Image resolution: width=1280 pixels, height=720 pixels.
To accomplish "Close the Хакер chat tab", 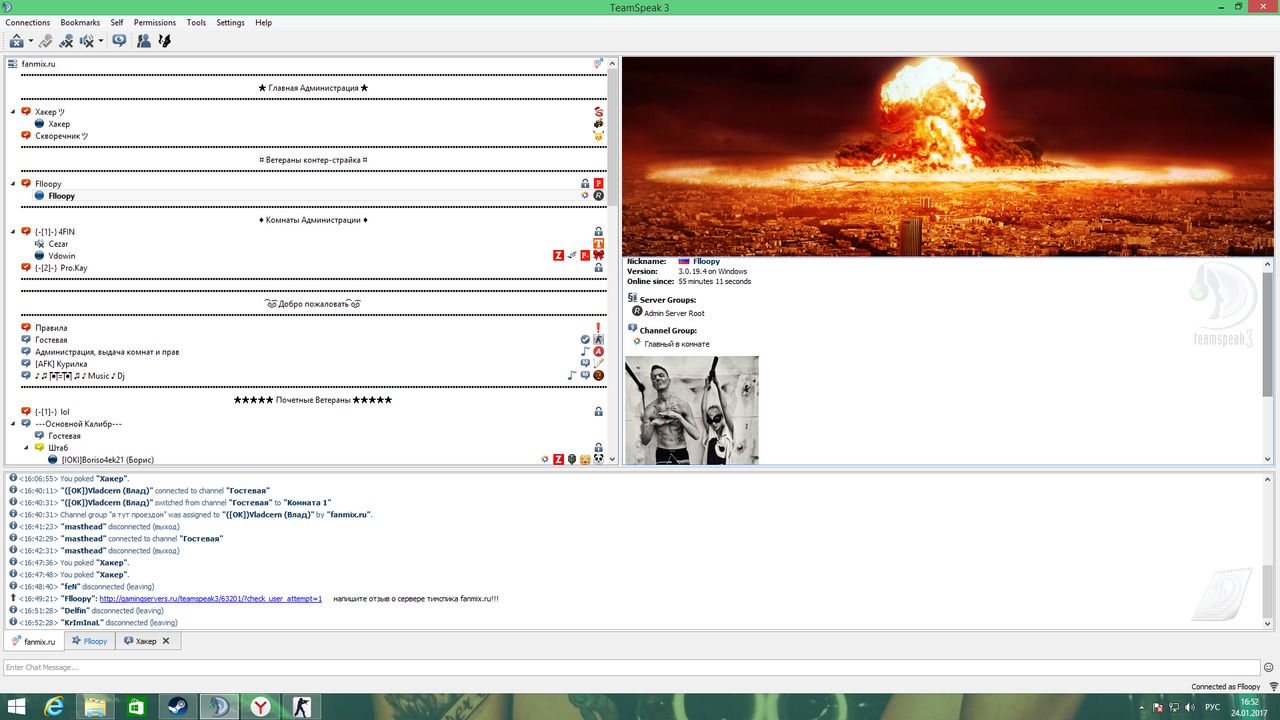I will (x=166, y=641).
